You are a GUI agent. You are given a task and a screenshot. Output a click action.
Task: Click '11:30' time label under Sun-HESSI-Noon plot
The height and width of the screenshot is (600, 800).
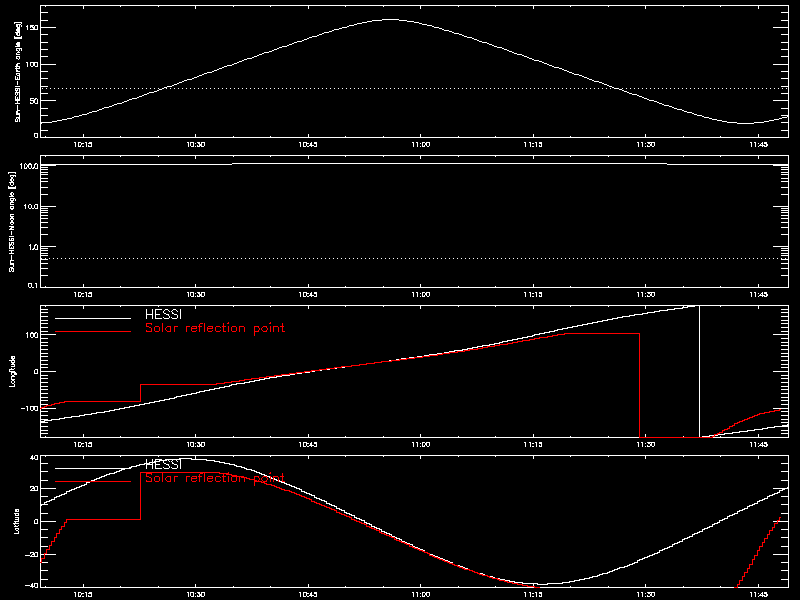click(646, 295)
